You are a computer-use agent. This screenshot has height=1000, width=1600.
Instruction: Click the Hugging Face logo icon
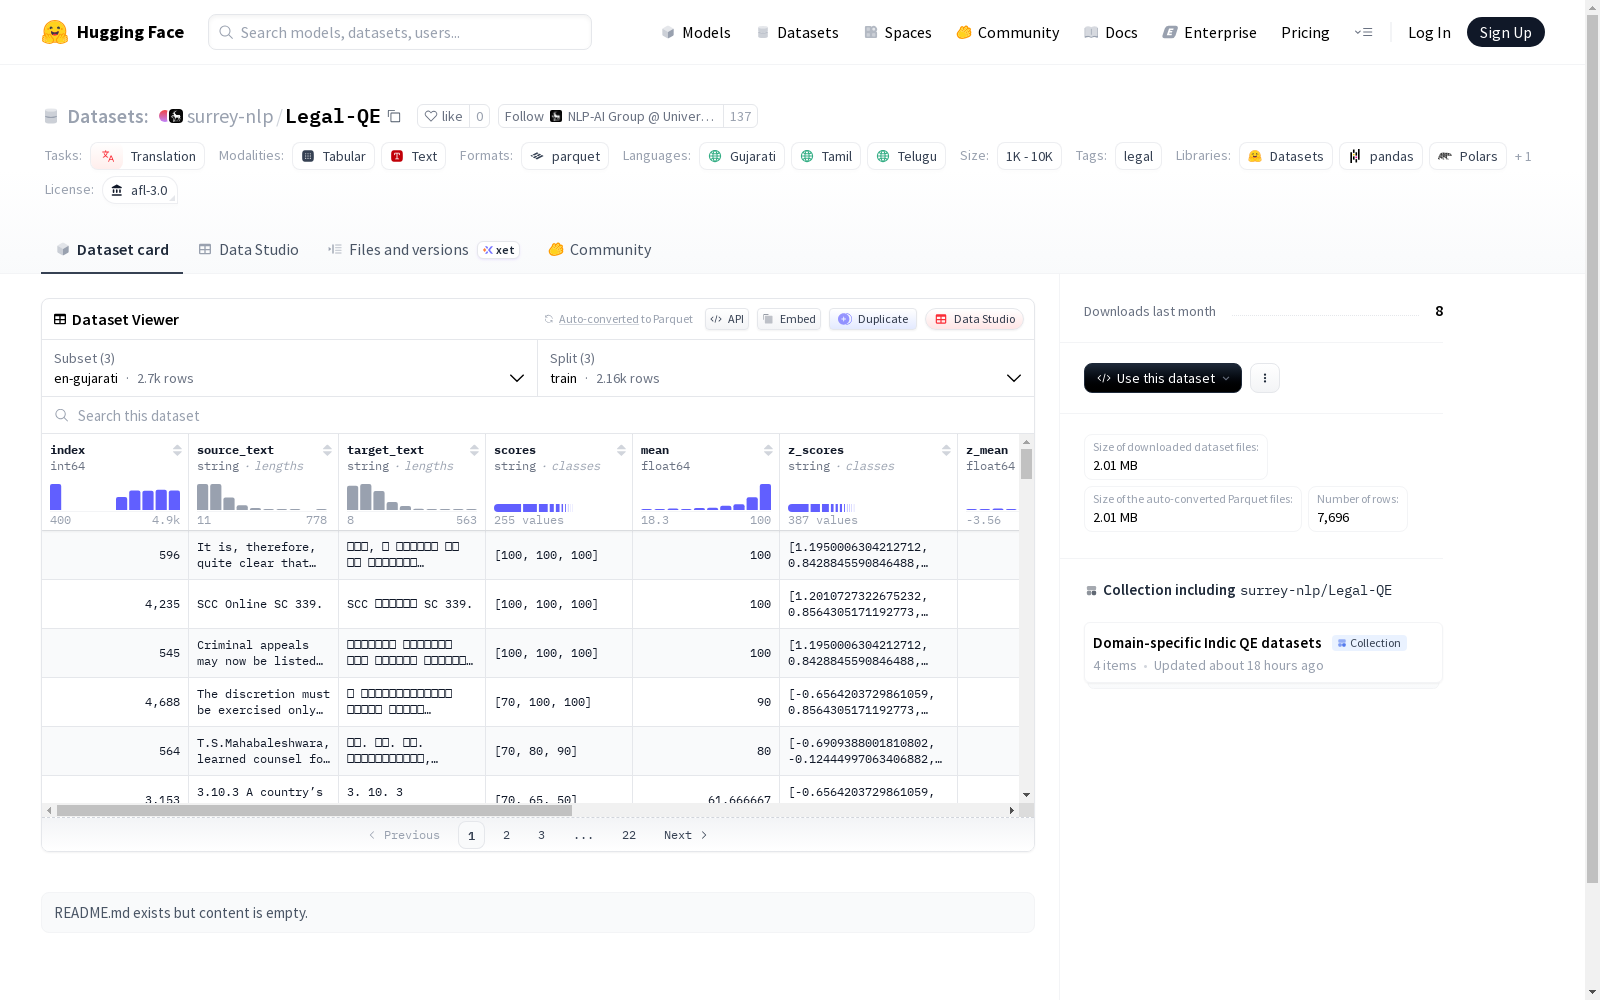(x=55, y=32)
